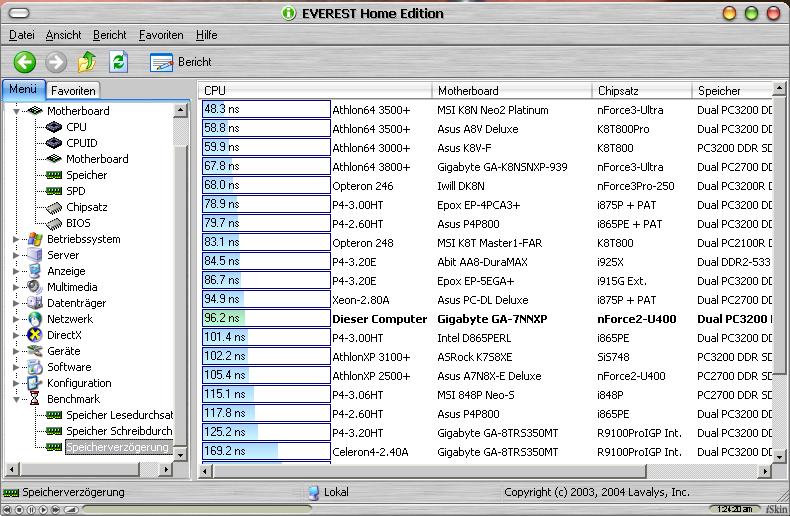Click the green 96.2 ns bar

pos(266,318)
